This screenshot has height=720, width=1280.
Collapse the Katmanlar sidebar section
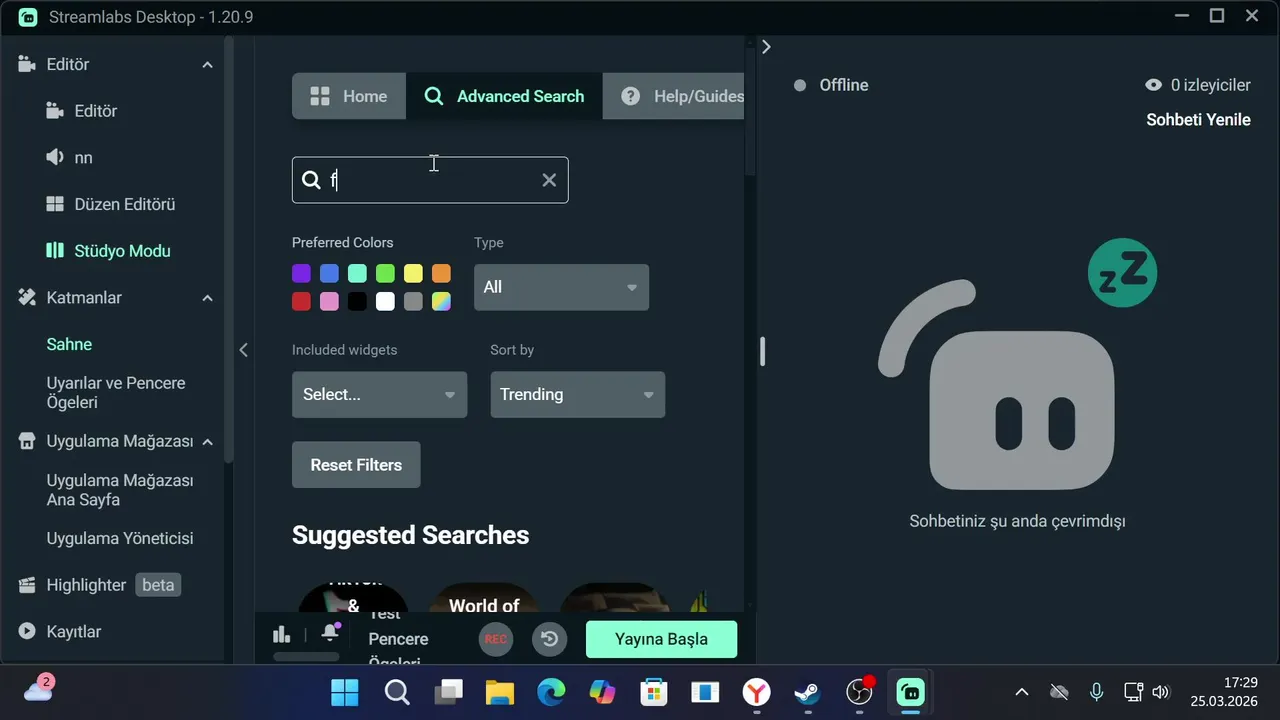click(x=207, y=298)
